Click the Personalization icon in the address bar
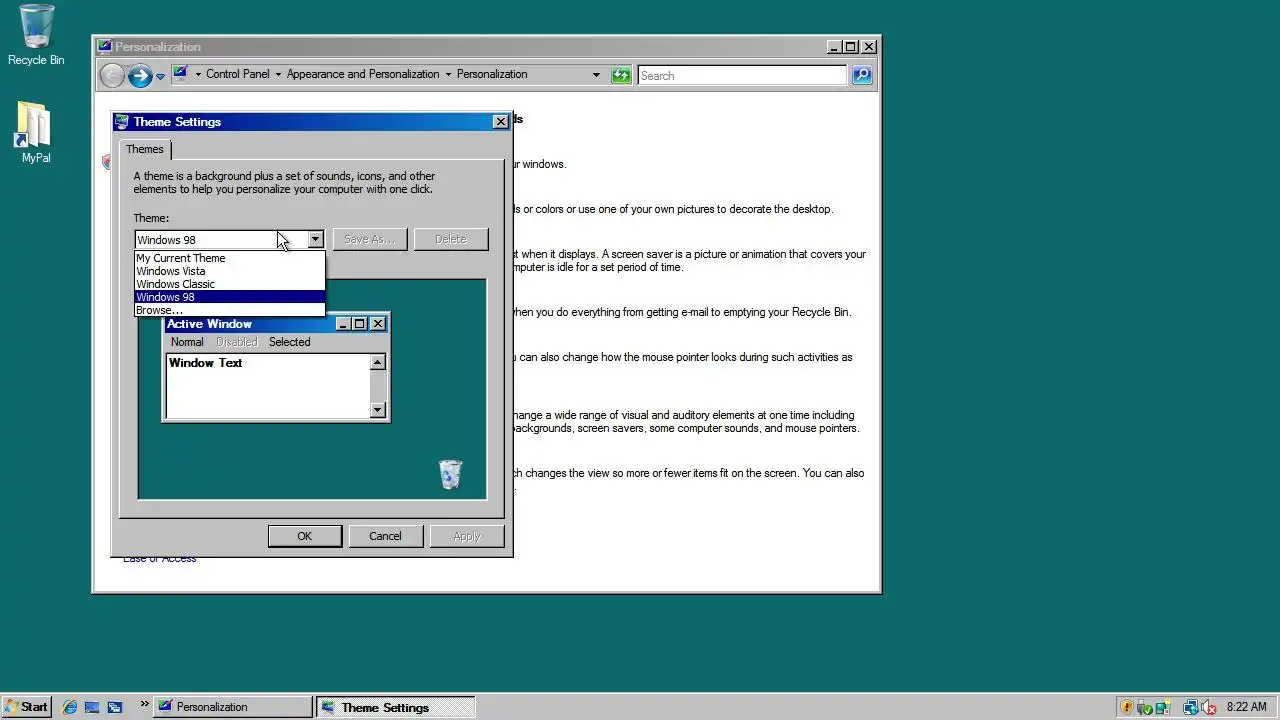Viewport: 1280px width, 720px height. pos(180,74)
